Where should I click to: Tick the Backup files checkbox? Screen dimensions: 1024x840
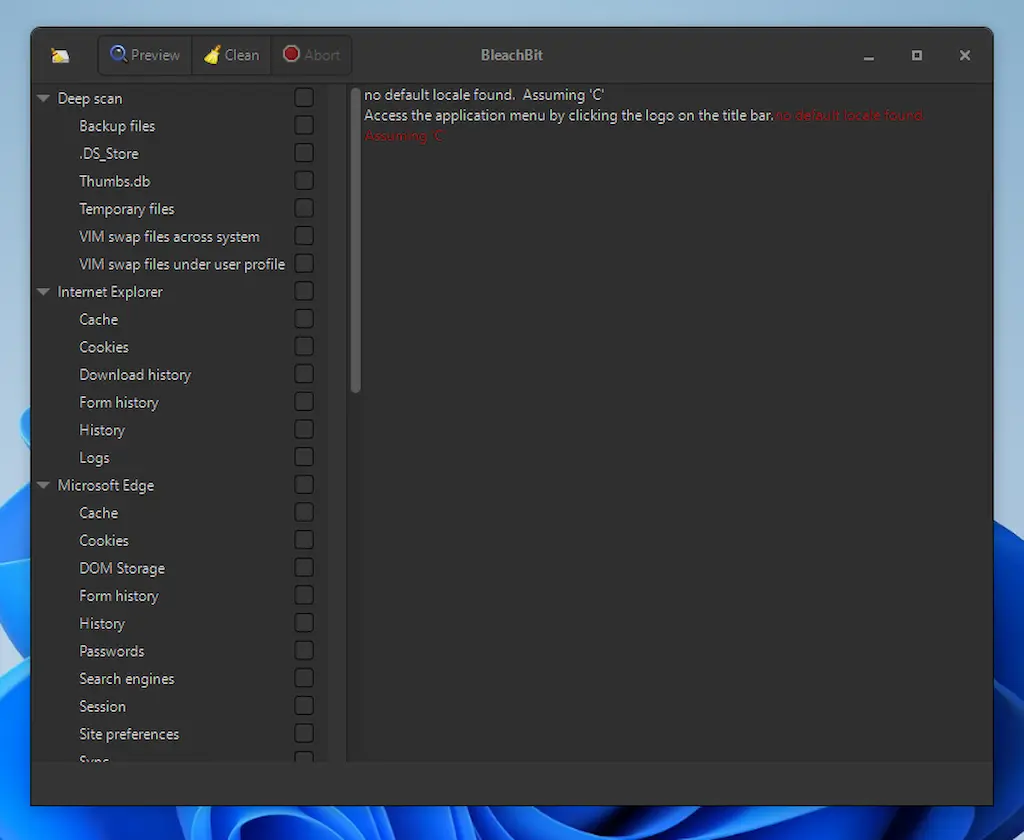[304, 125]
